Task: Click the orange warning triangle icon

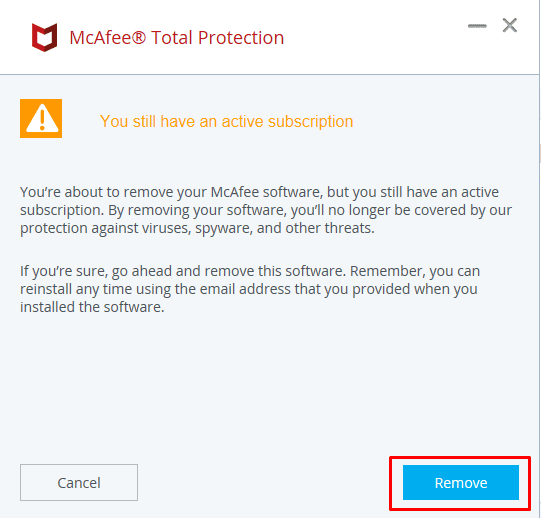Action: coord(41,118)
